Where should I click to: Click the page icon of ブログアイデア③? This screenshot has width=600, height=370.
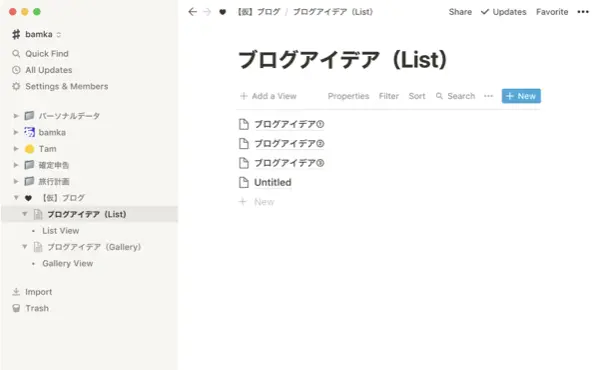tap(244, 163)
